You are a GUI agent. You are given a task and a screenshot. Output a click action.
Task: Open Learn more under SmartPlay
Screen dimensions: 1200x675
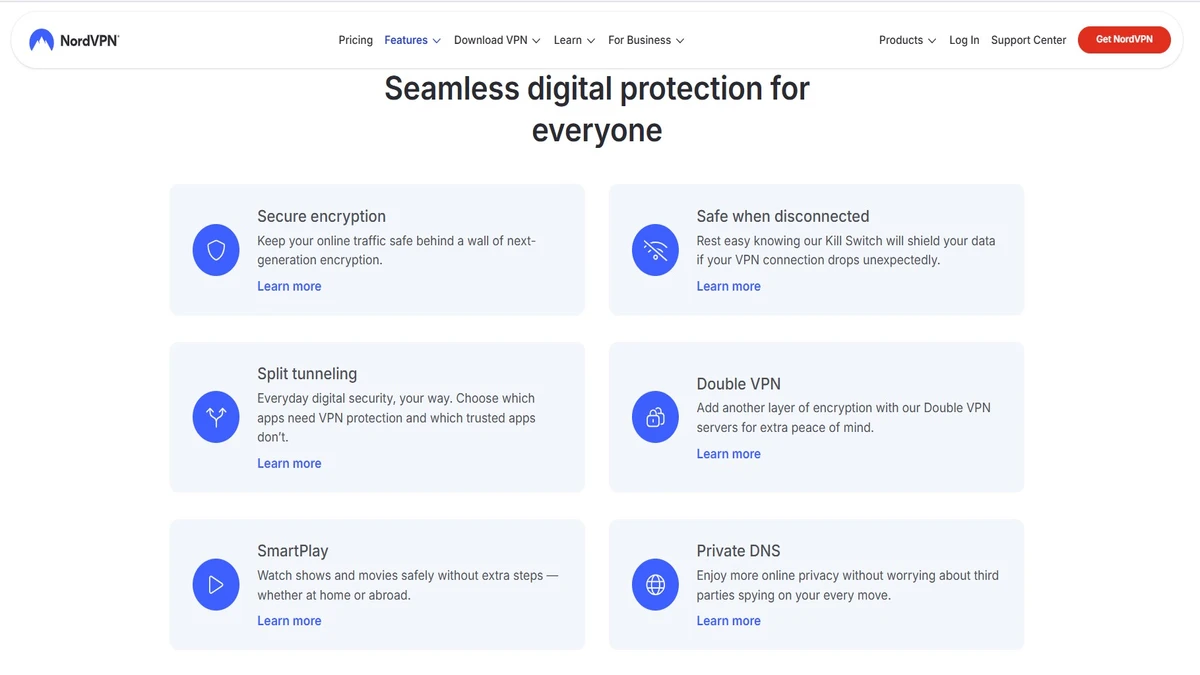point(289,620)
